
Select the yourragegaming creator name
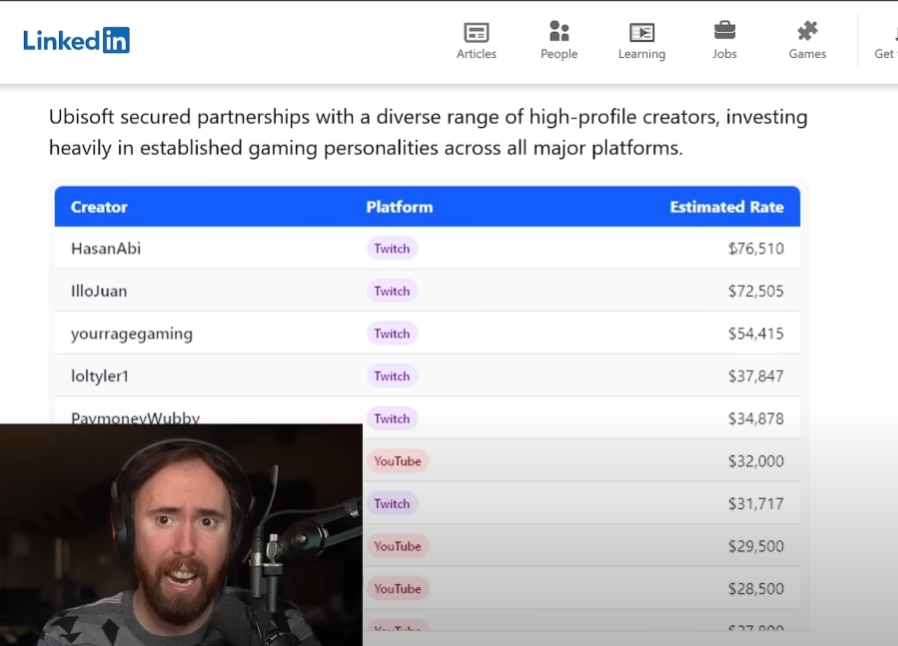pyautogui.click(x=132, y=334)
